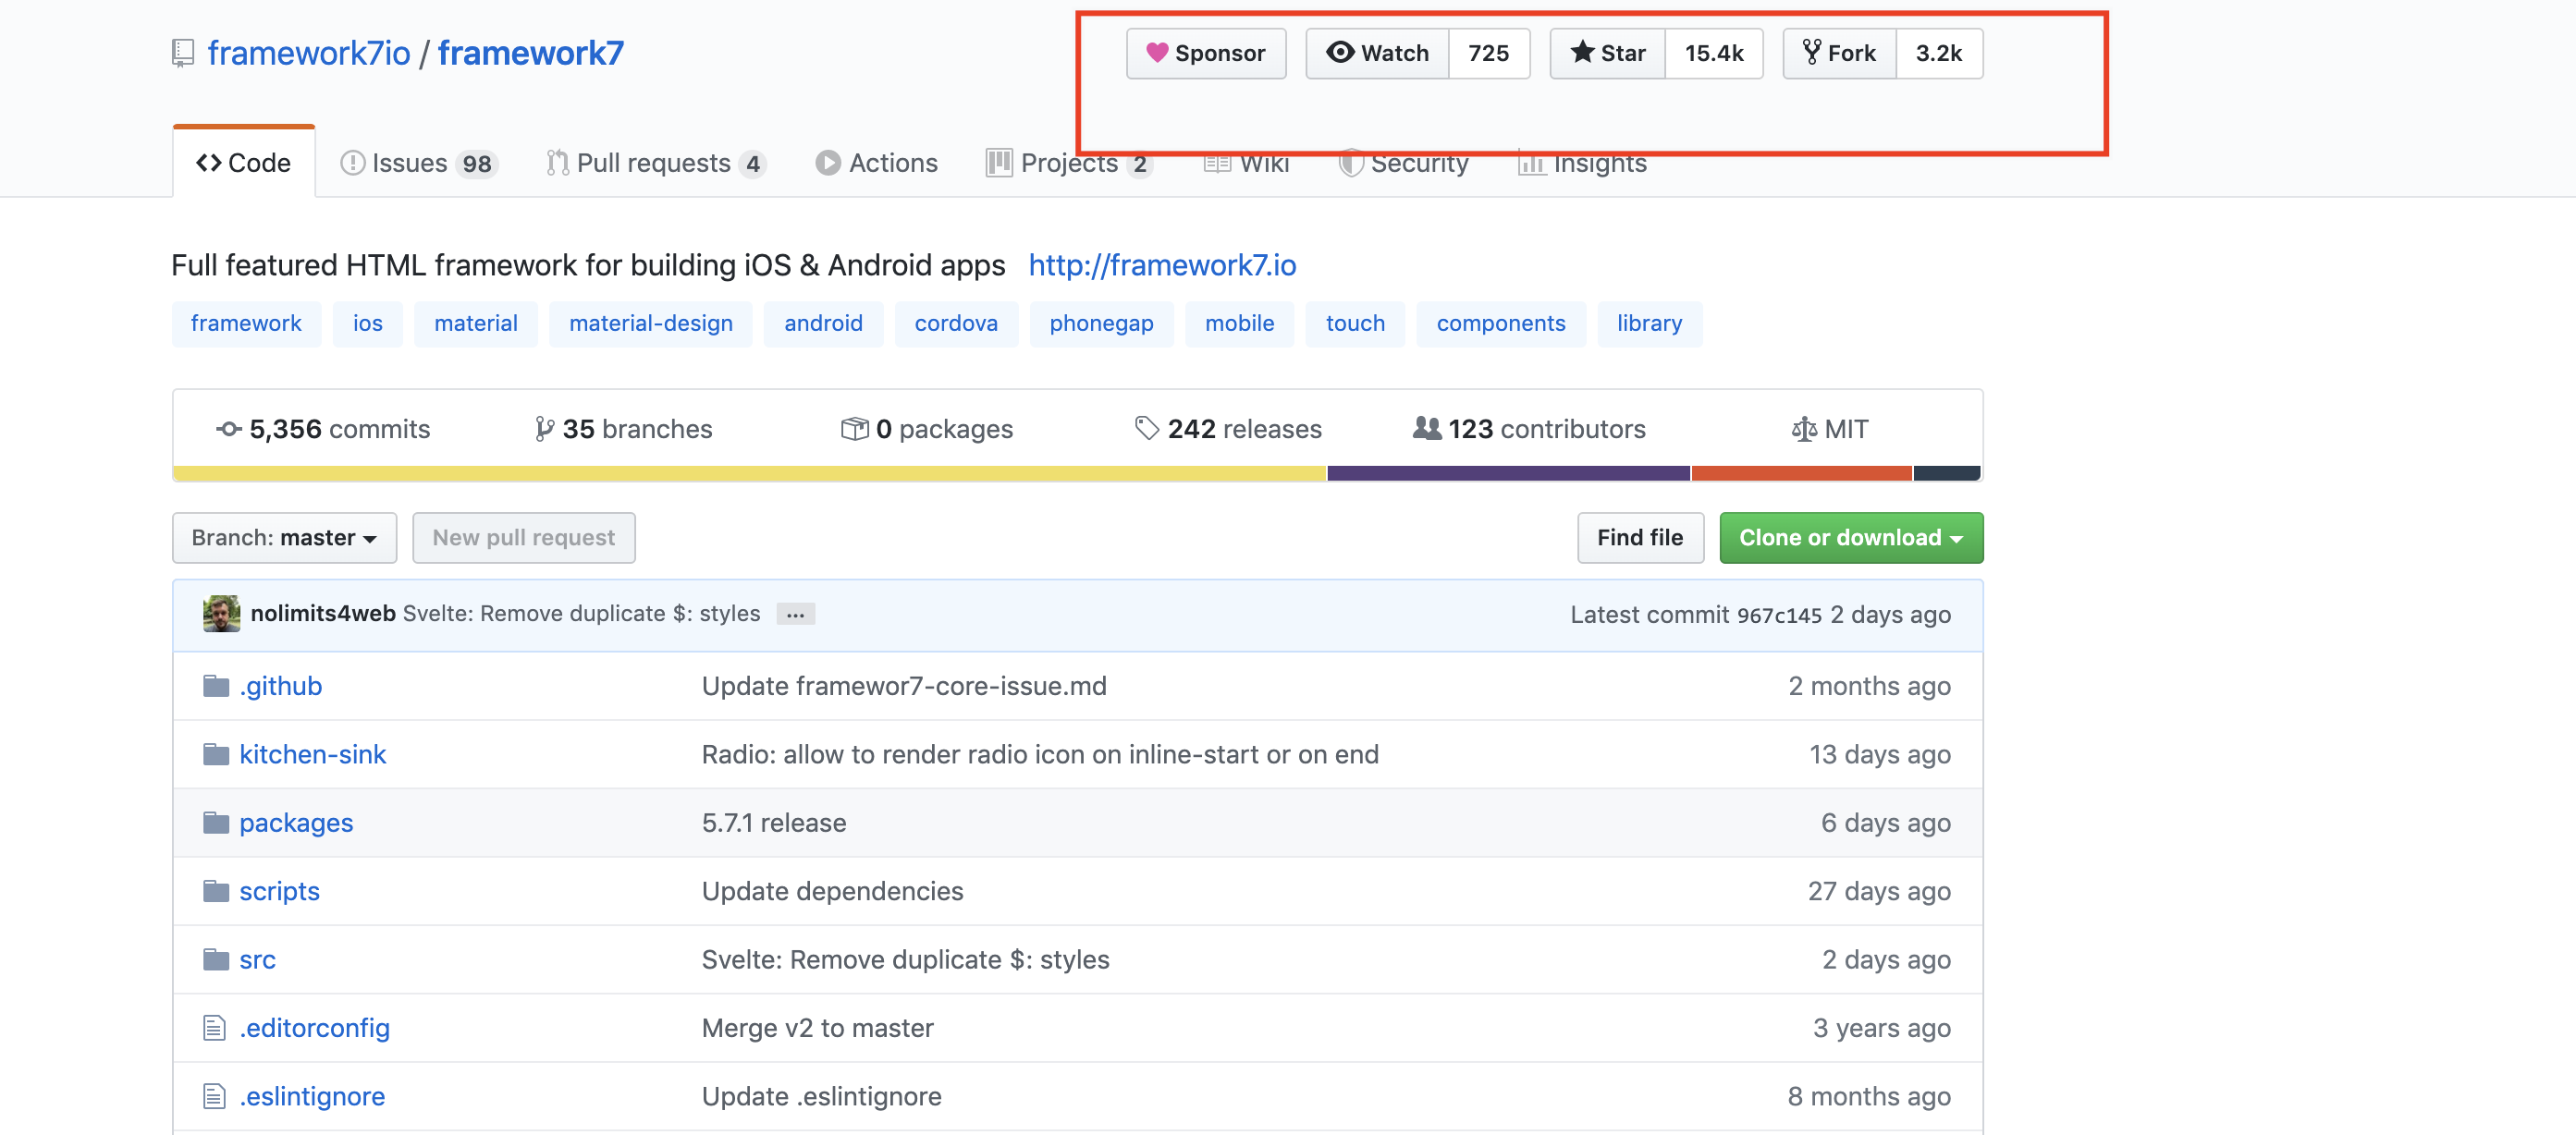Expand the Branch: master dropdown
This screenshot has width=2576, height=1135.
284,538
